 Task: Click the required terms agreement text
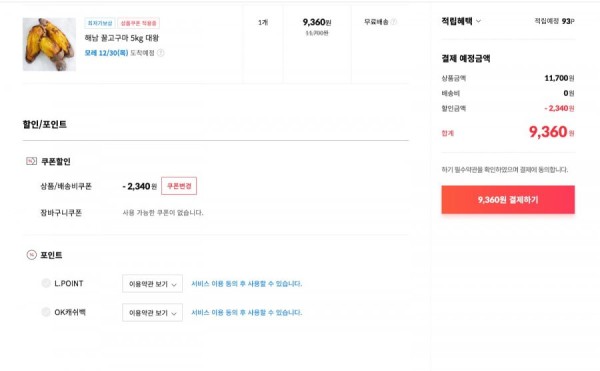[x=505, y=169]
